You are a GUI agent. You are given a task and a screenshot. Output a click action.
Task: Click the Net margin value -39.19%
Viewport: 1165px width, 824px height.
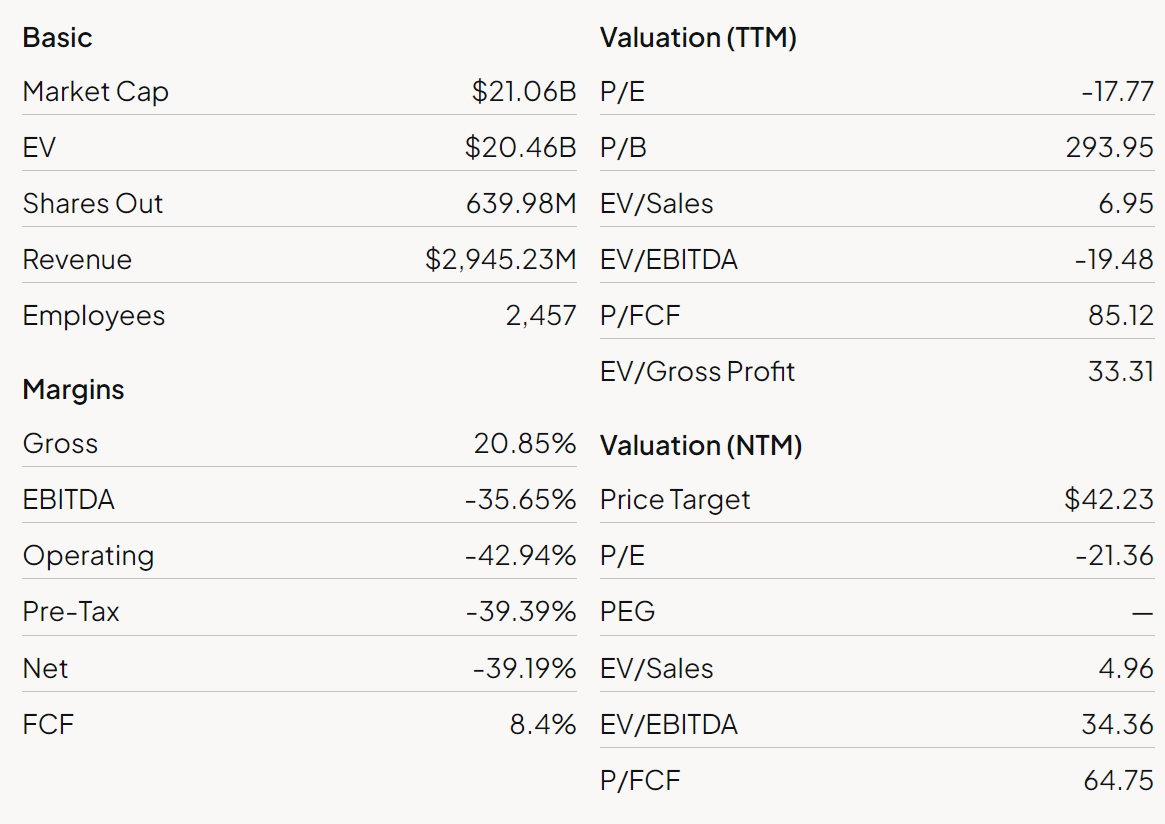tap(524, 668)
